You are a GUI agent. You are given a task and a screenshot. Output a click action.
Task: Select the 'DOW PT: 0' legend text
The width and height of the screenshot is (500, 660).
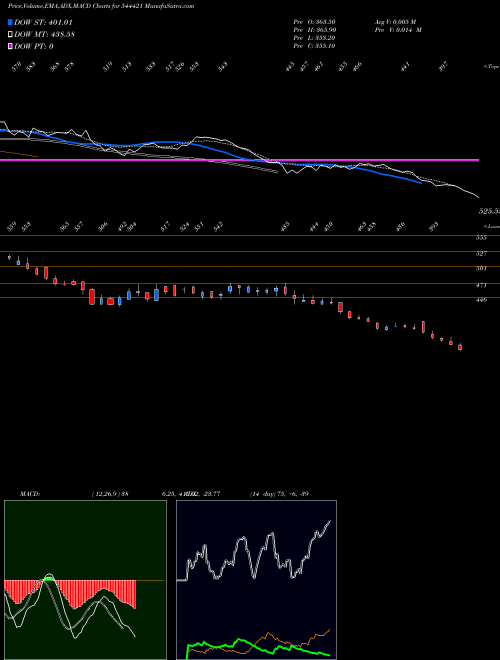tap(34, 46)
